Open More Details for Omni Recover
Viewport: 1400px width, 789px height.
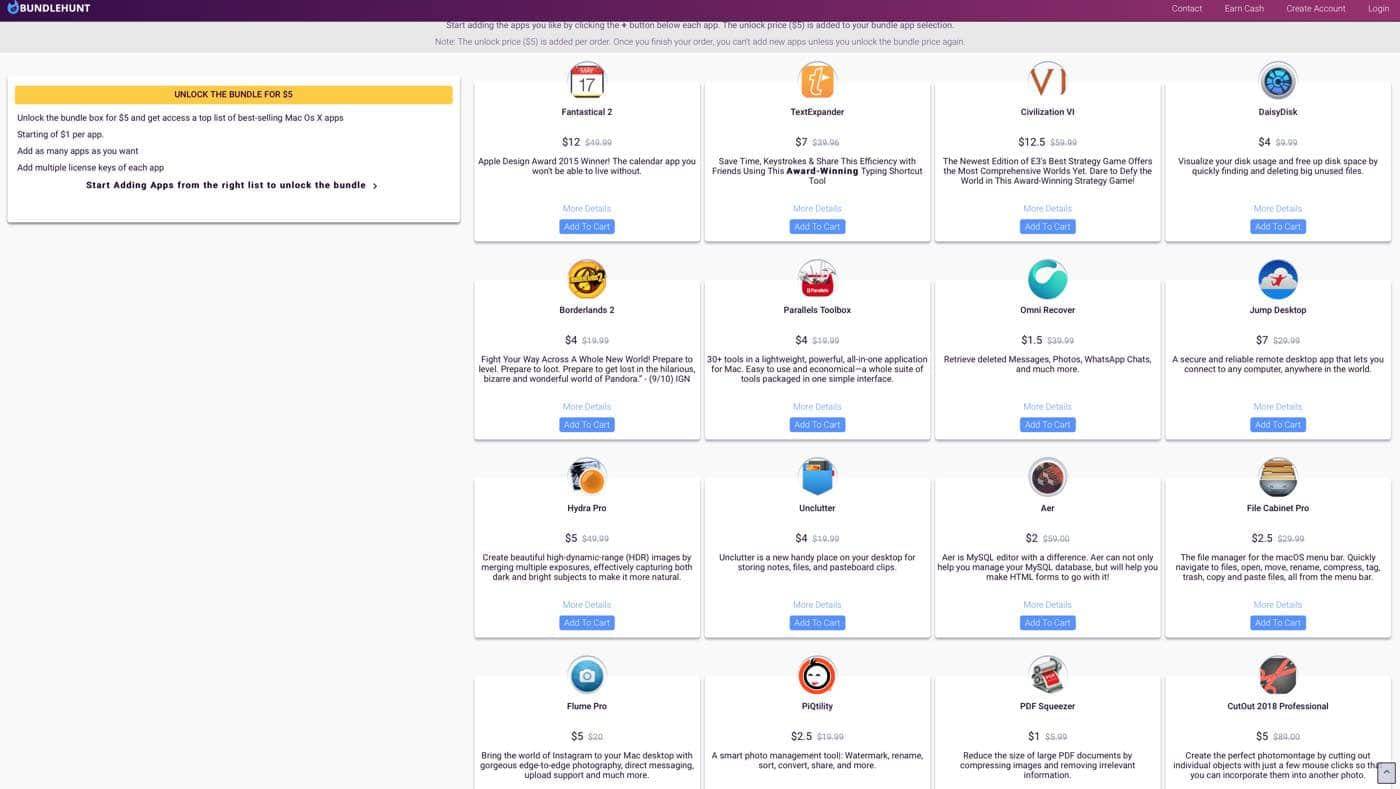click(x=1047, y=407)
